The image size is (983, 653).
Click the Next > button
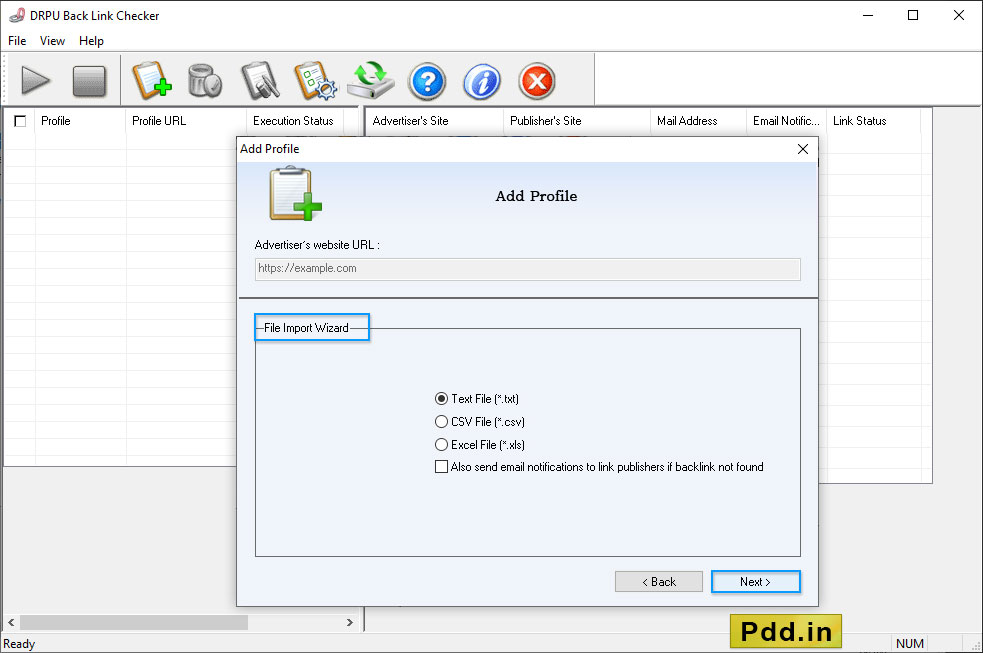click(755, 582)
